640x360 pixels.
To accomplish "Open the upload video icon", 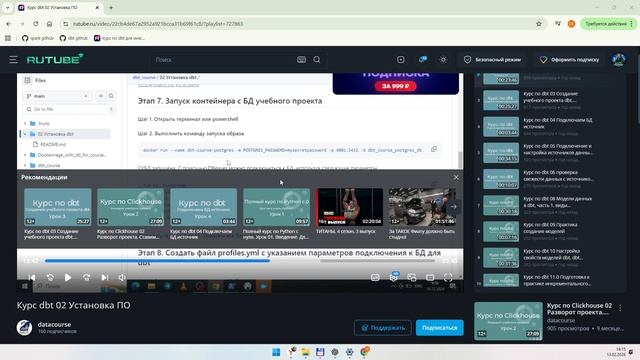I will [401, 60].
